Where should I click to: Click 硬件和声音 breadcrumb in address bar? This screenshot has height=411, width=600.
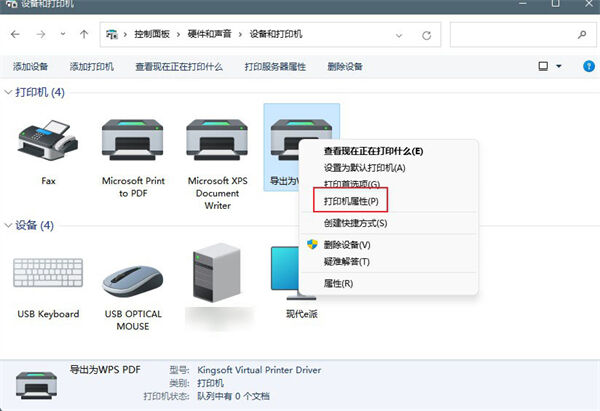[x=209, y=34]
